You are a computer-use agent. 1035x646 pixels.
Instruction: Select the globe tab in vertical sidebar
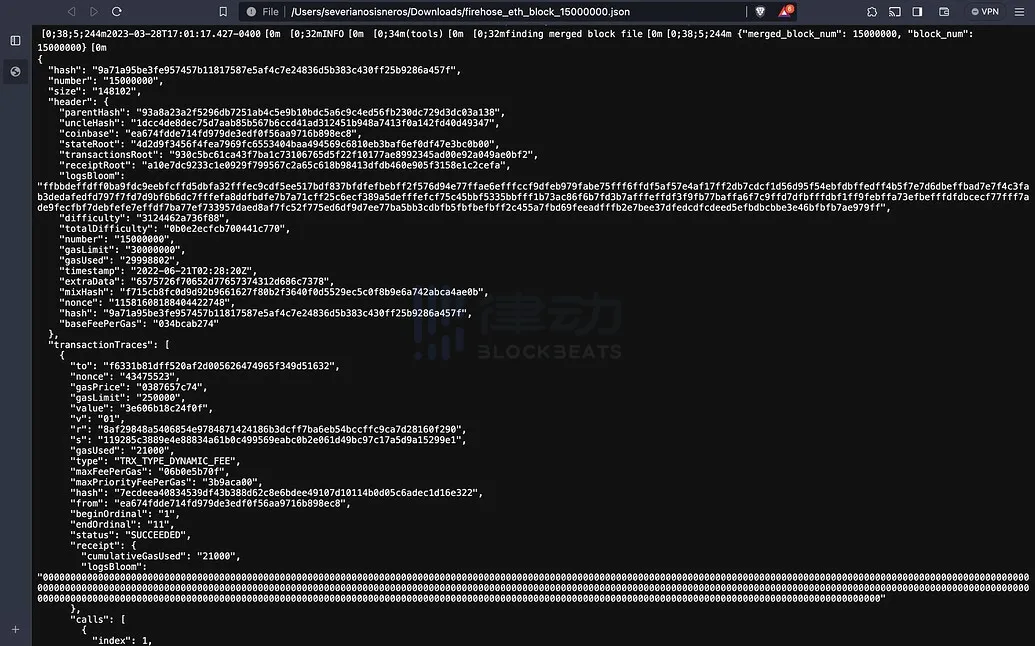coord(15,71)
